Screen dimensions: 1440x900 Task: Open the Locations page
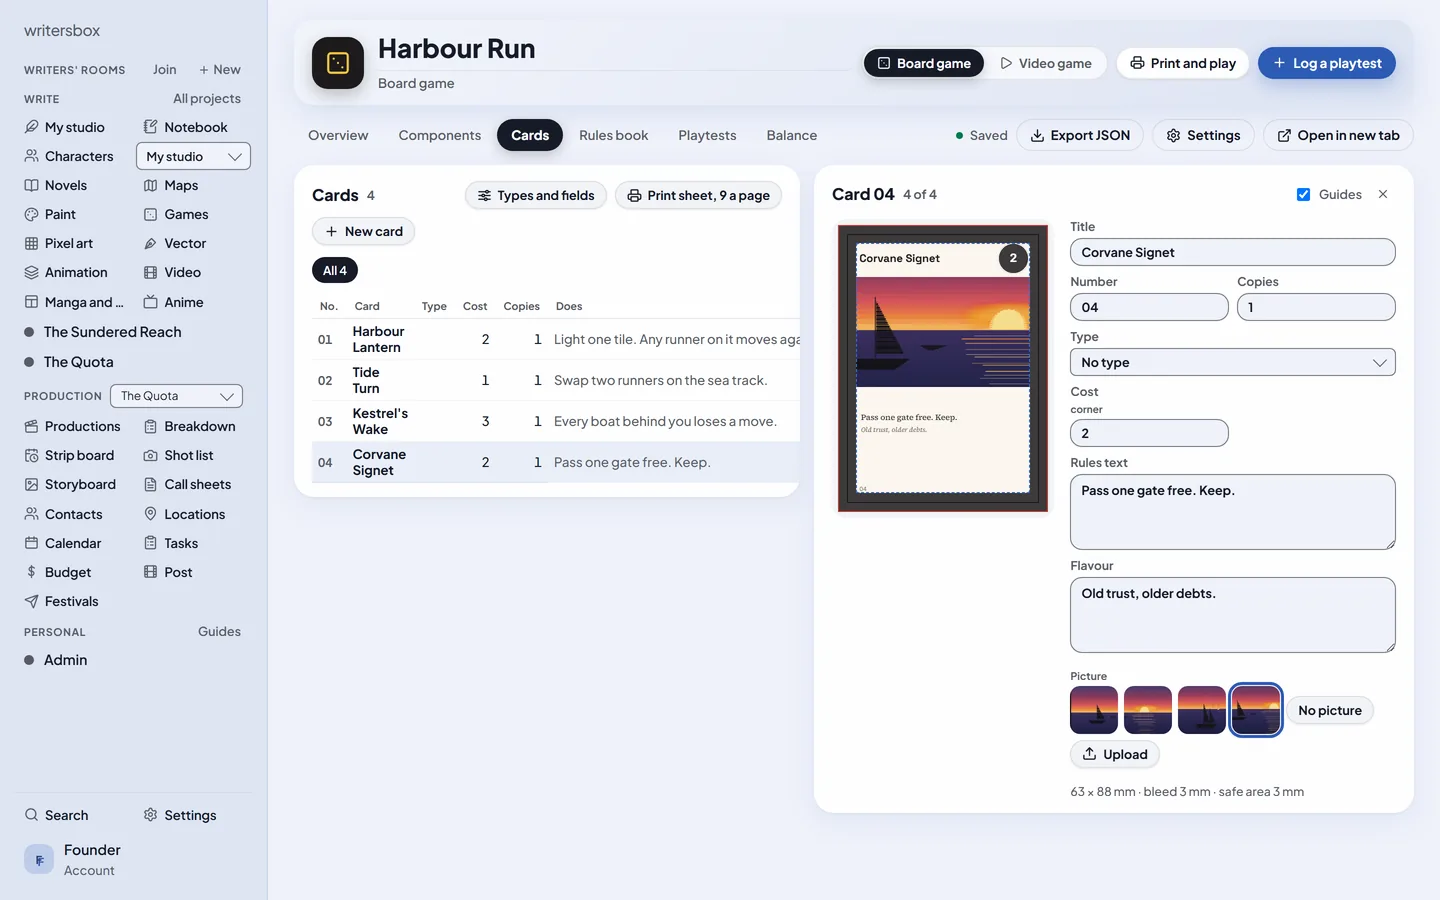[185, 514]
